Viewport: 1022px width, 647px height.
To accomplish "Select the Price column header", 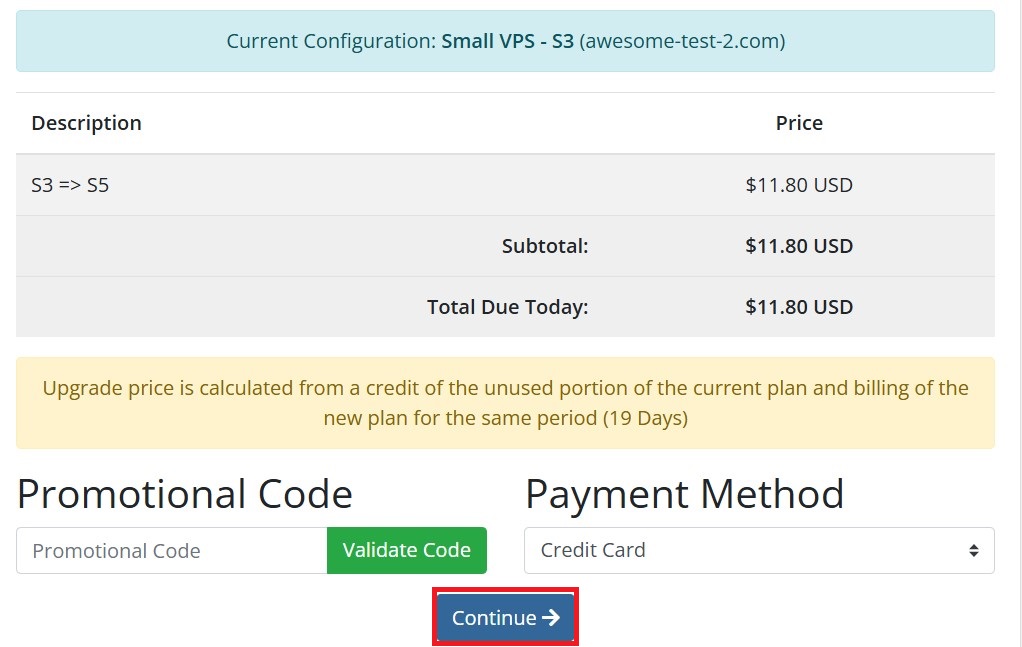I will coord(799,123).
